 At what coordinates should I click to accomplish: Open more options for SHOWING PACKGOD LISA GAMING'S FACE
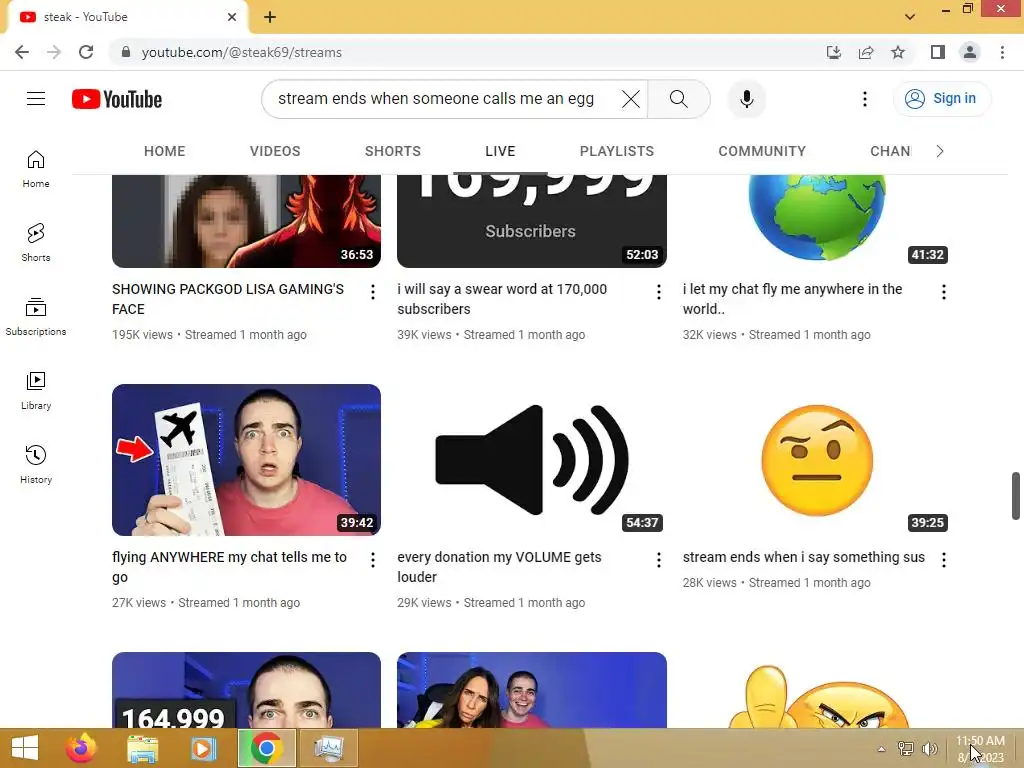coord(373,292)
